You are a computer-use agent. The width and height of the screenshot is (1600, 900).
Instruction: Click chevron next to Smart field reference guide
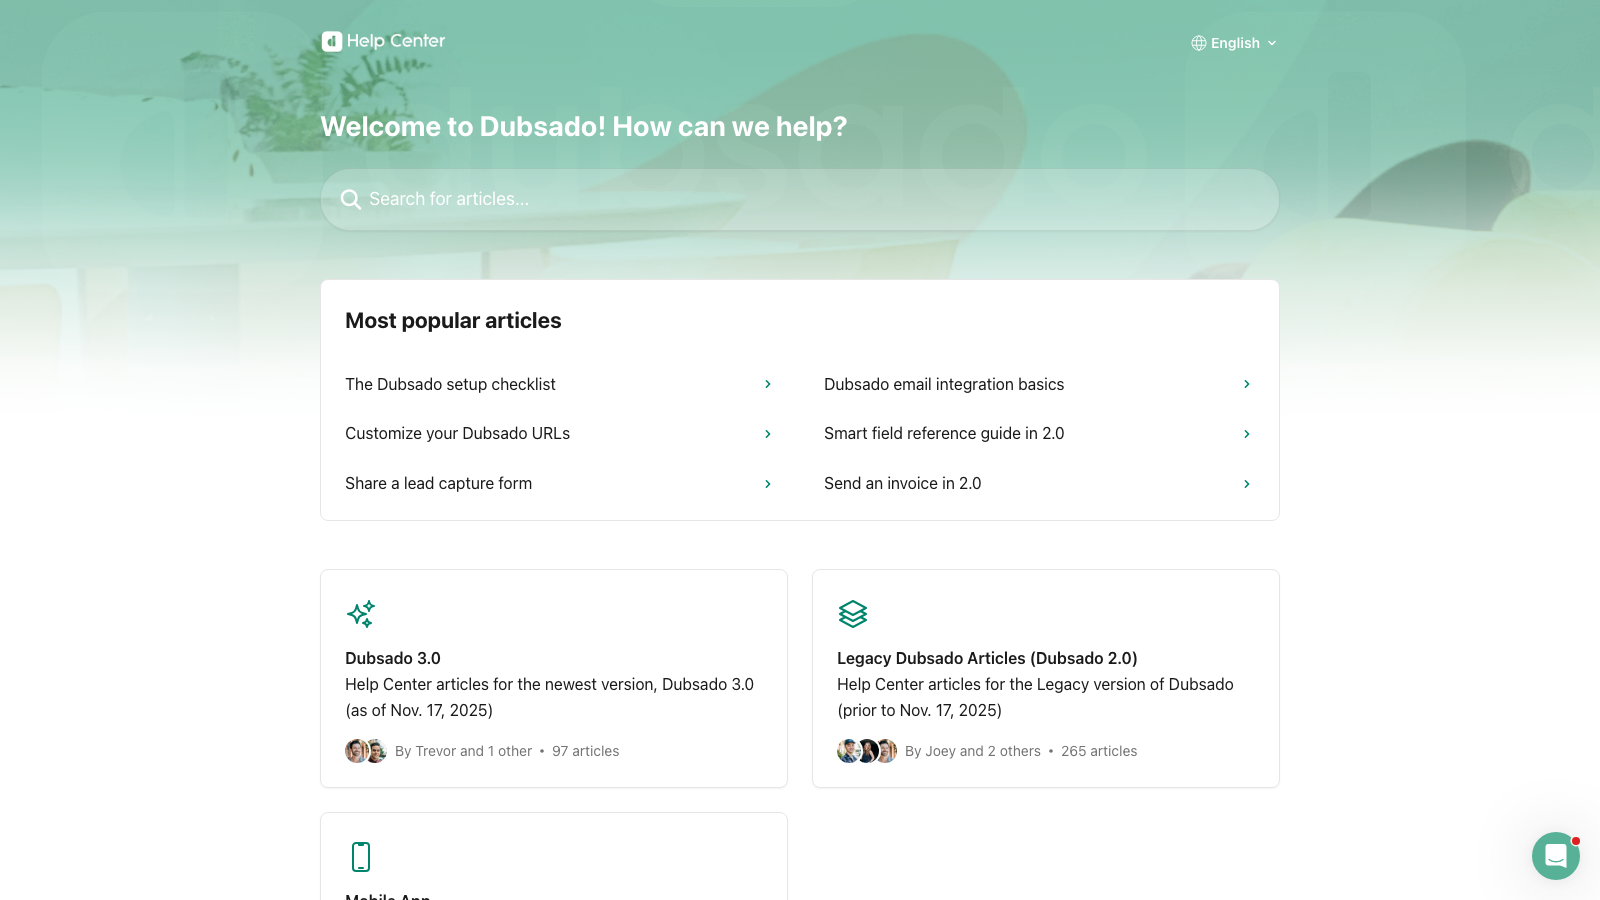point(1247,434)
